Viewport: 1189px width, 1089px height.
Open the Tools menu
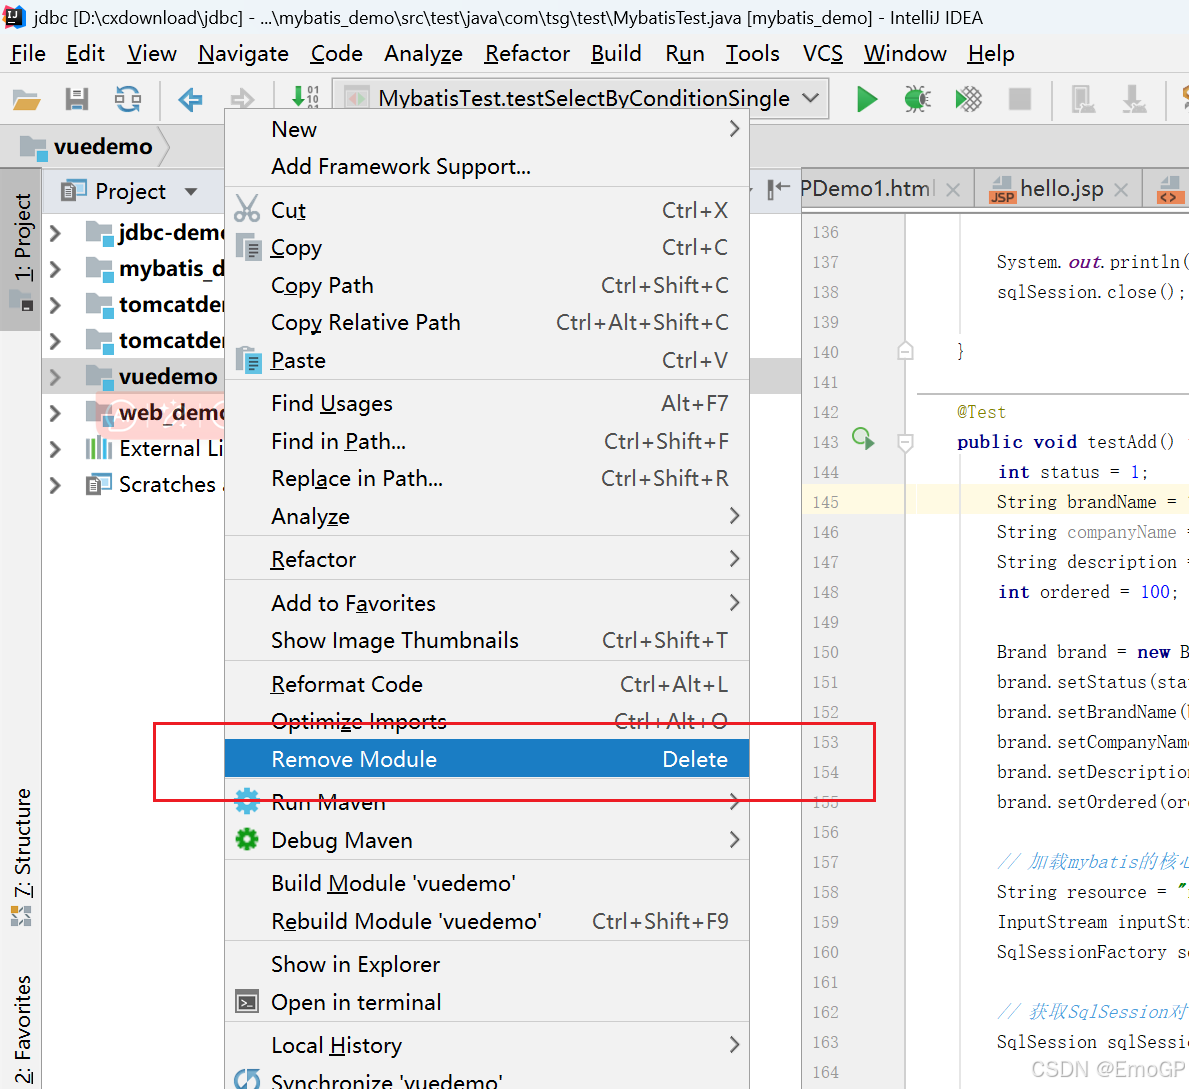point(752,54)
